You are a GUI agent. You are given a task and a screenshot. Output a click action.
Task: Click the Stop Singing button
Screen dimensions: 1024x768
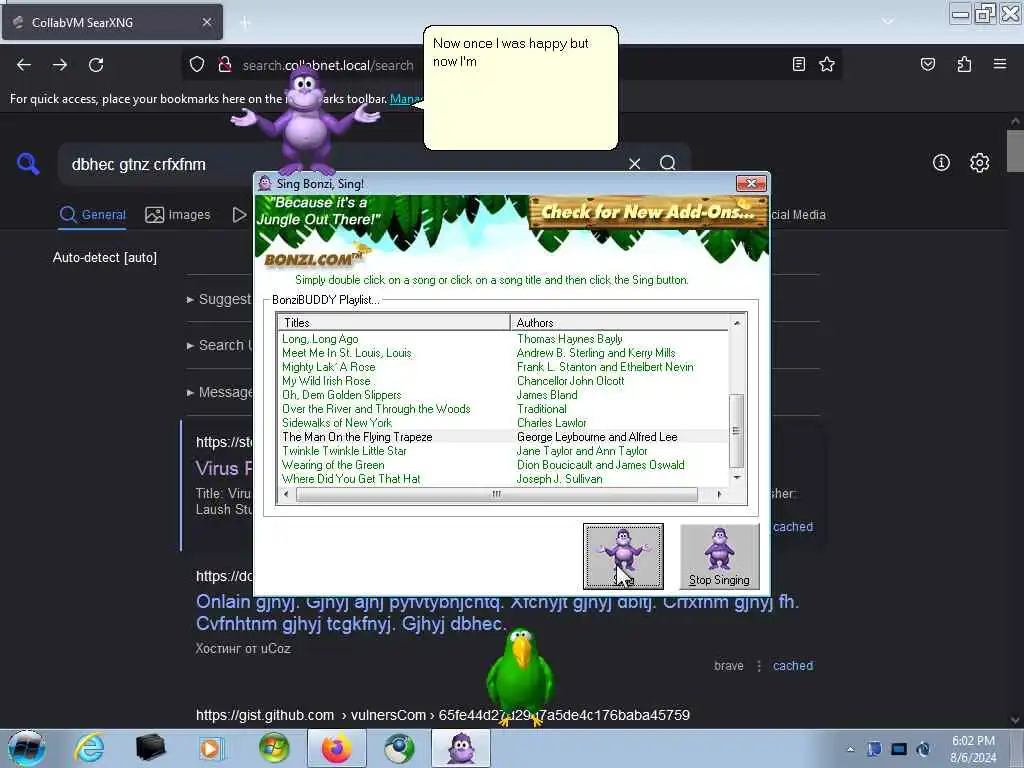(719, 556)
